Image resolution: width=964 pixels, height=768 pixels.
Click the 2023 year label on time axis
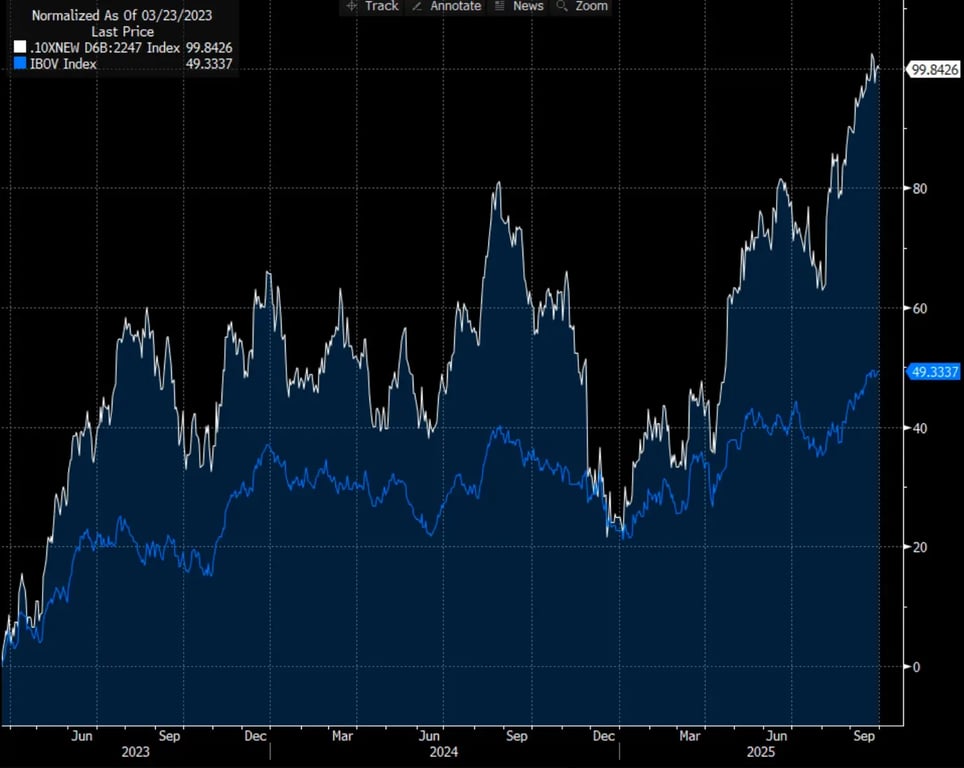point(136,751)
